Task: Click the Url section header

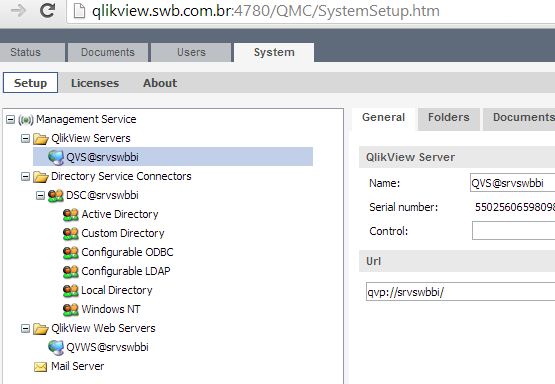Action: [457, 261]
